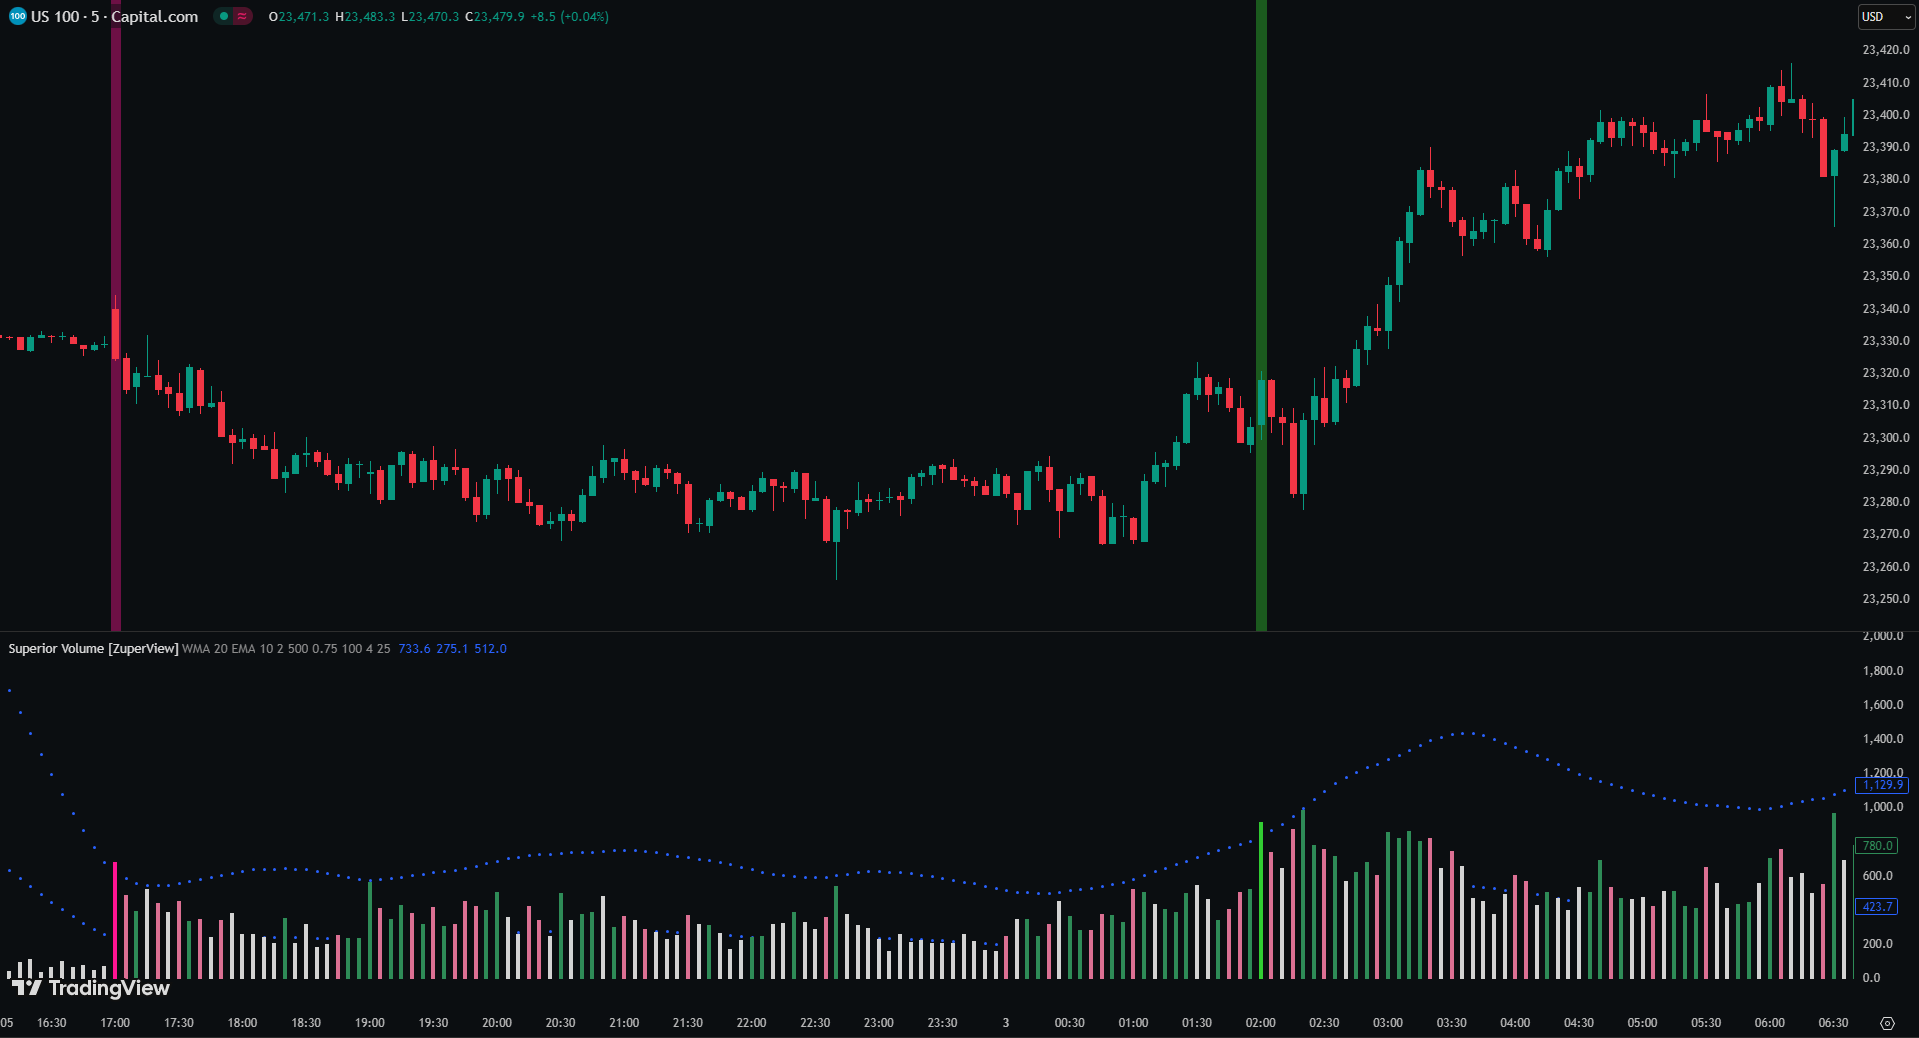Click the 23,400.0 price scale label
1919x1038 pixels.
[x=1885, y=115]
